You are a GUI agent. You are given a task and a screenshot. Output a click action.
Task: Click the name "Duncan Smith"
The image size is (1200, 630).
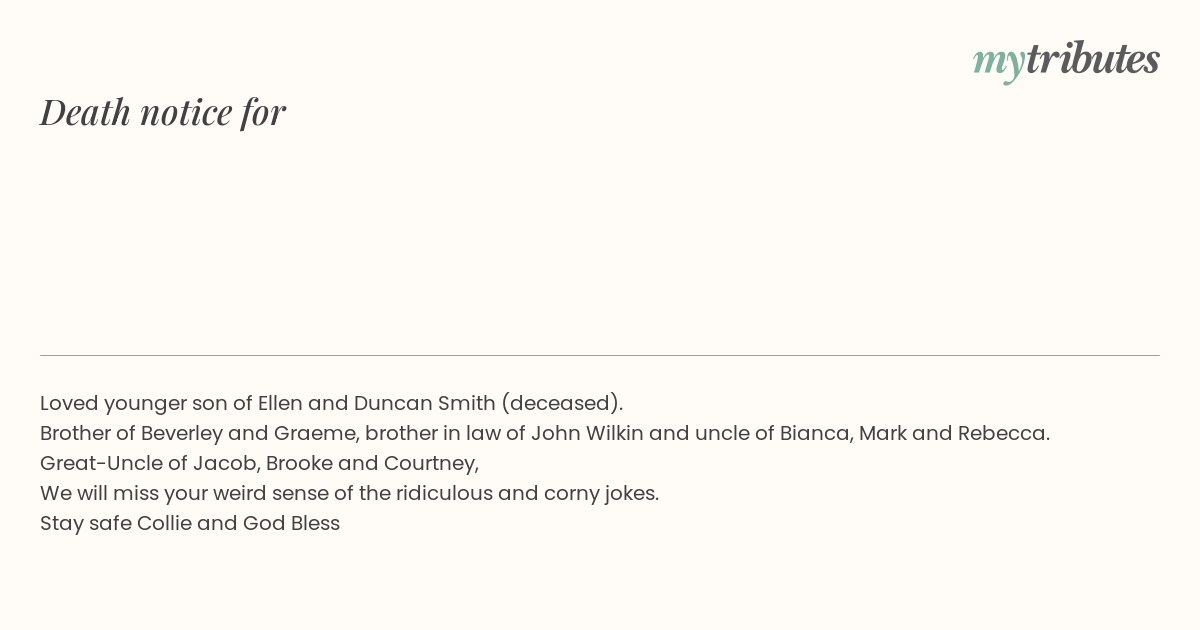[425, 403]
